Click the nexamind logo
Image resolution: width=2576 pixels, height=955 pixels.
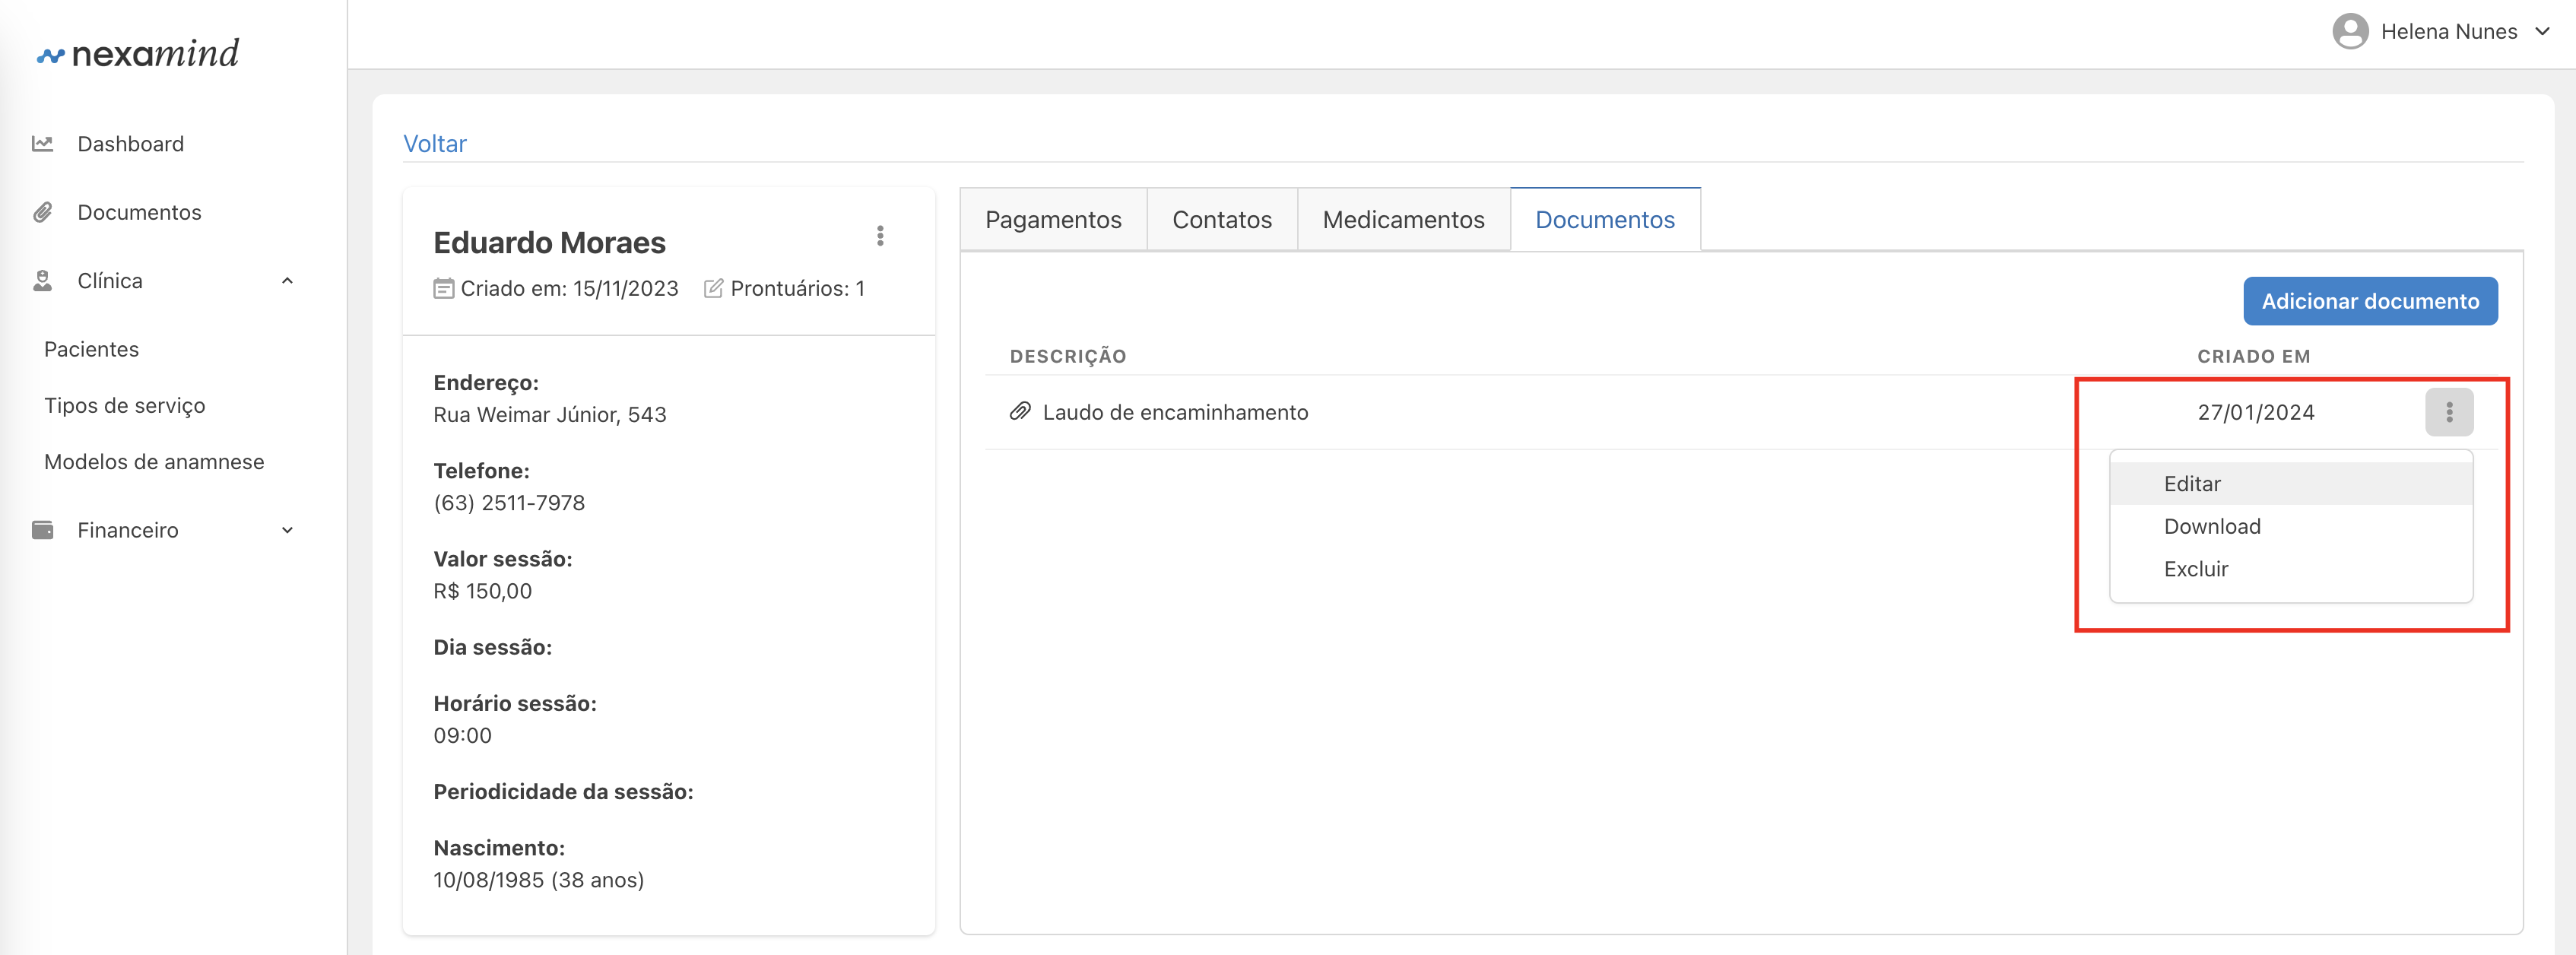[x=138, y=53]
